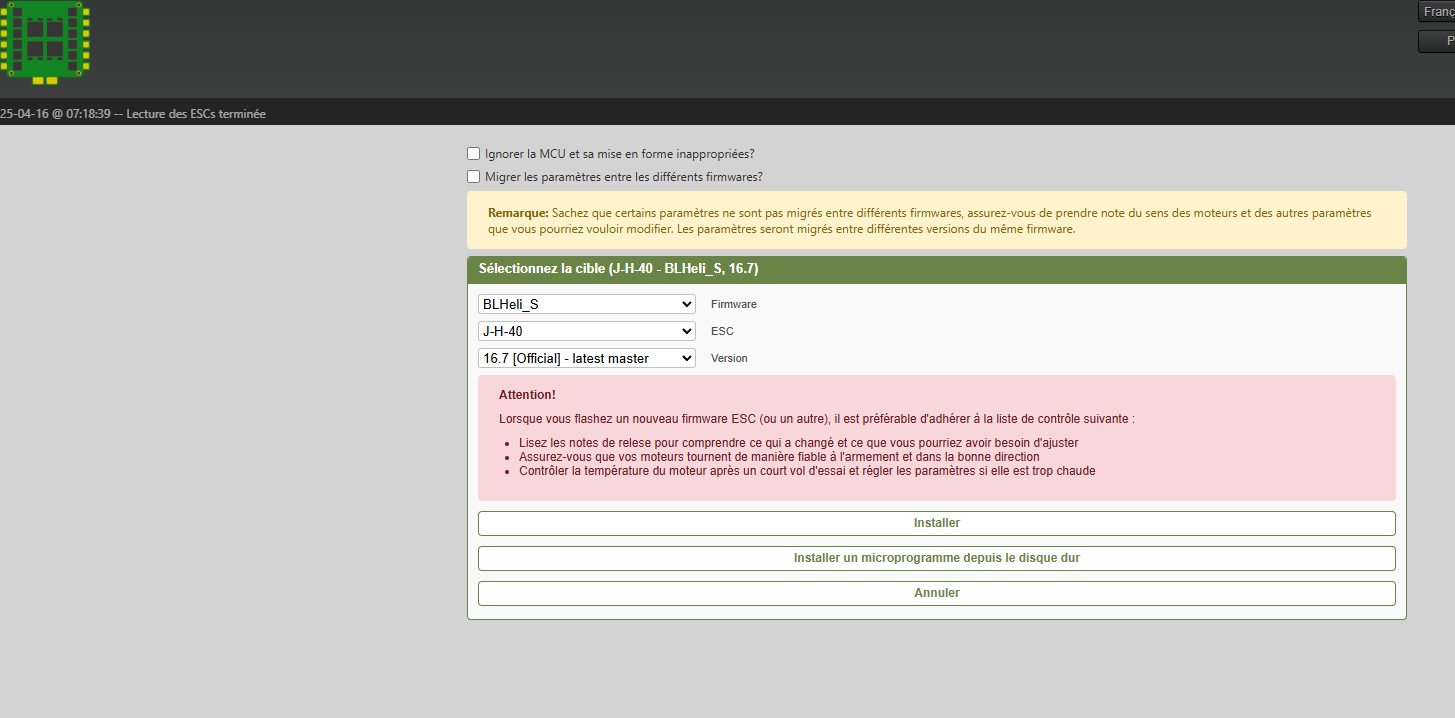Click the 'Ignorer la MCU et sa mise en forme' label text
Image resolution: width=1455 pixels, height=718 pixels.
tap(619, 154)
